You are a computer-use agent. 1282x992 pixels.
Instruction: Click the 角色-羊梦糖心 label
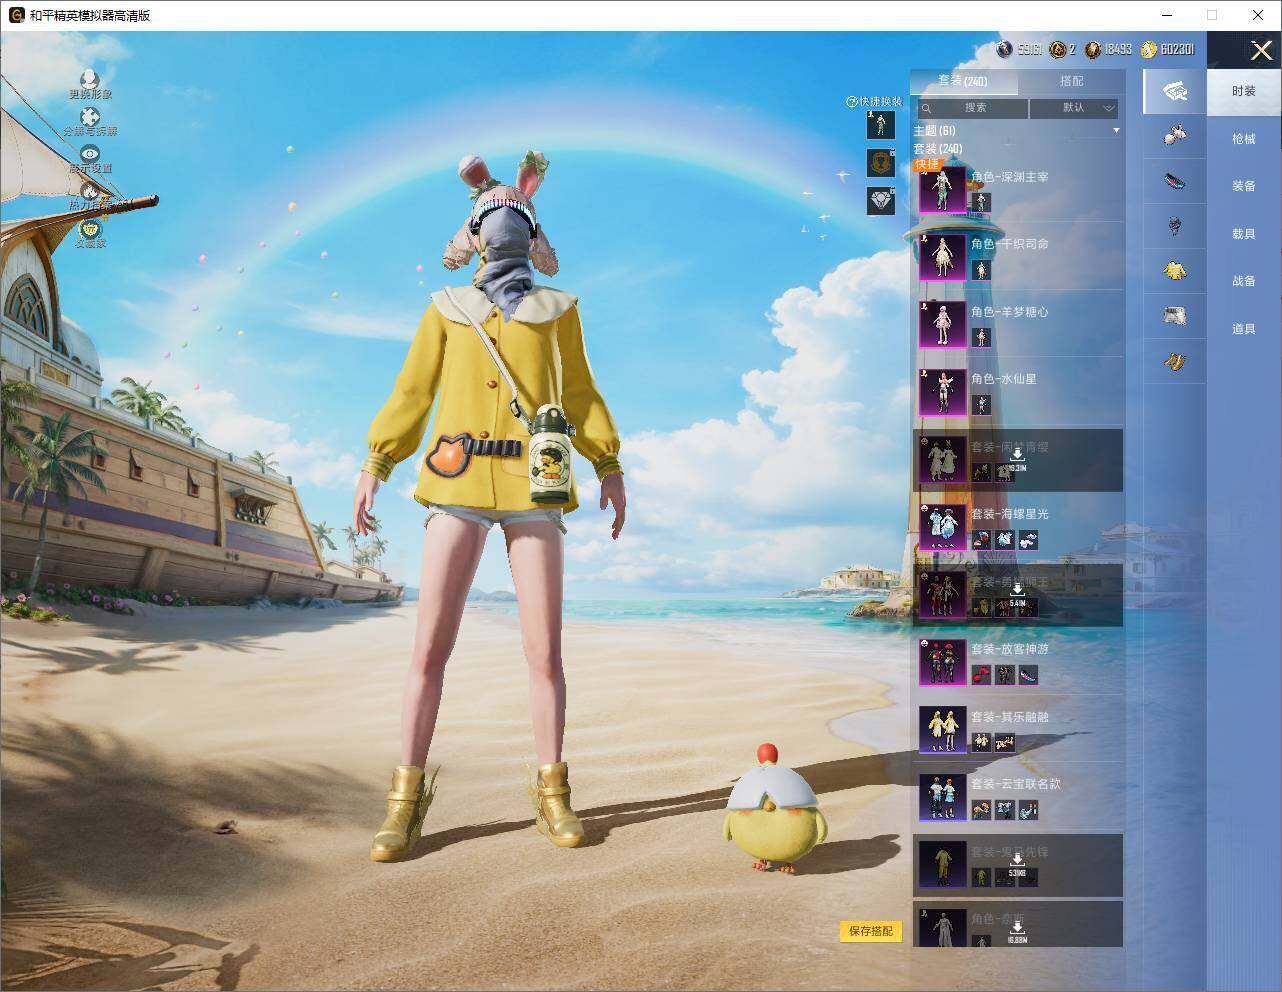pos(1009,312)
